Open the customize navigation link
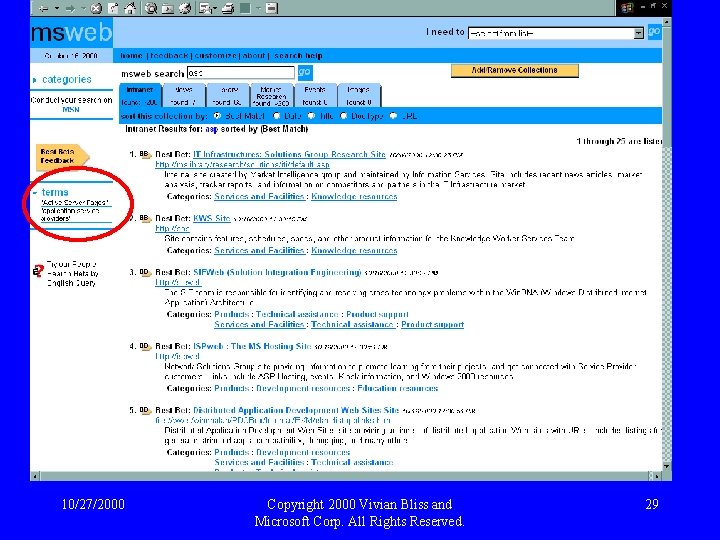The image size is (720, 540). pyautogui.click(x=215, y=56)
